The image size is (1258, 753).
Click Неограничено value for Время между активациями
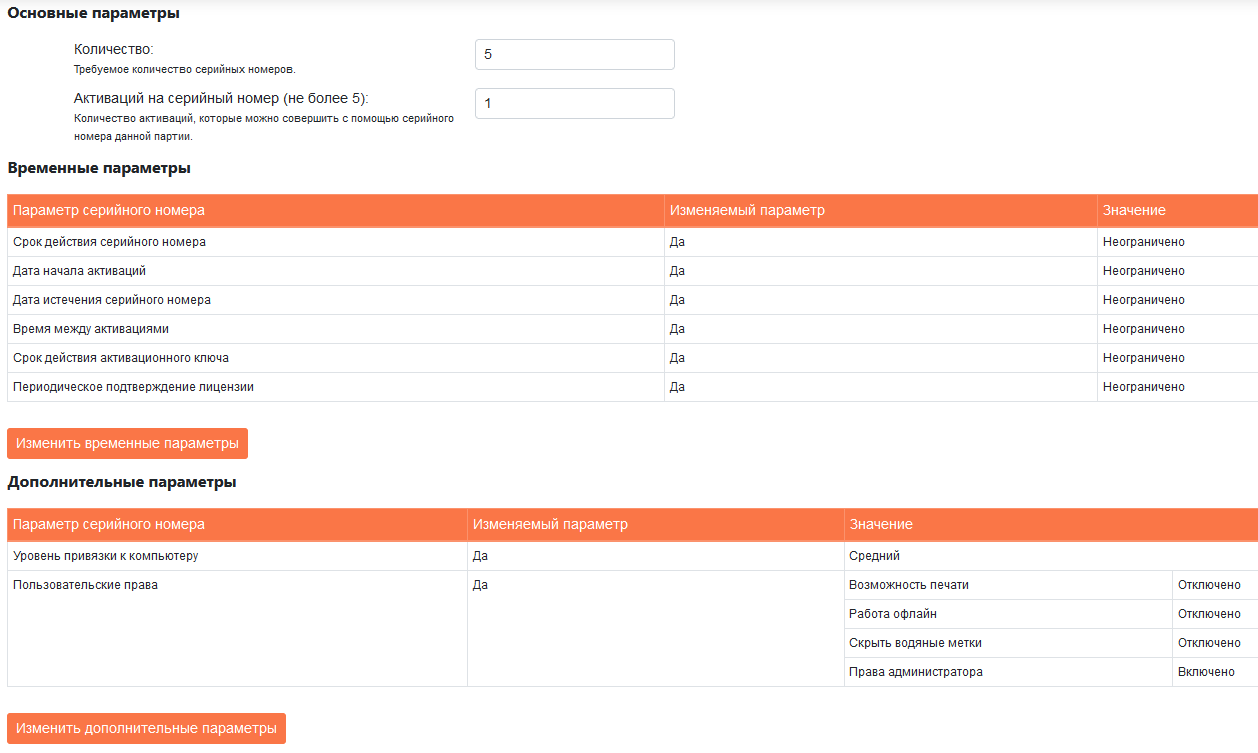[1143, 329]
